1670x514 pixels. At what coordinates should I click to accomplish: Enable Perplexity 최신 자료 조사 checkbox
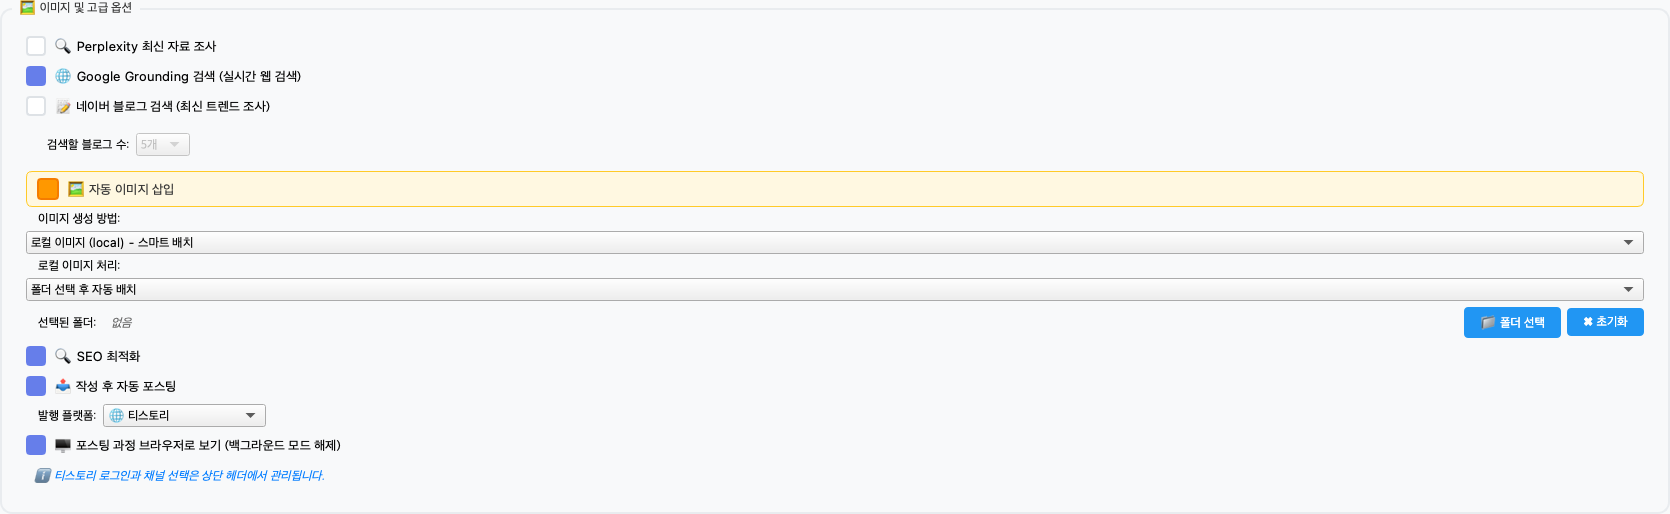36,46
